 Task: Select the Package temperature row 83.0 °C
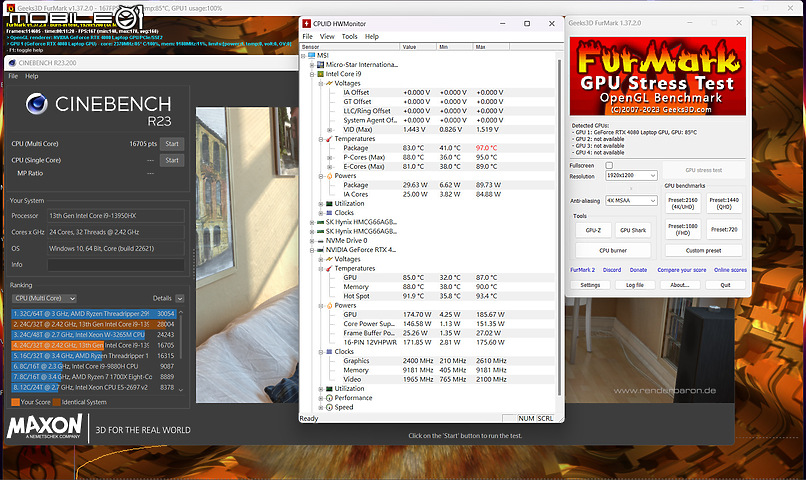pyautogui.click(x=427, y=148)
